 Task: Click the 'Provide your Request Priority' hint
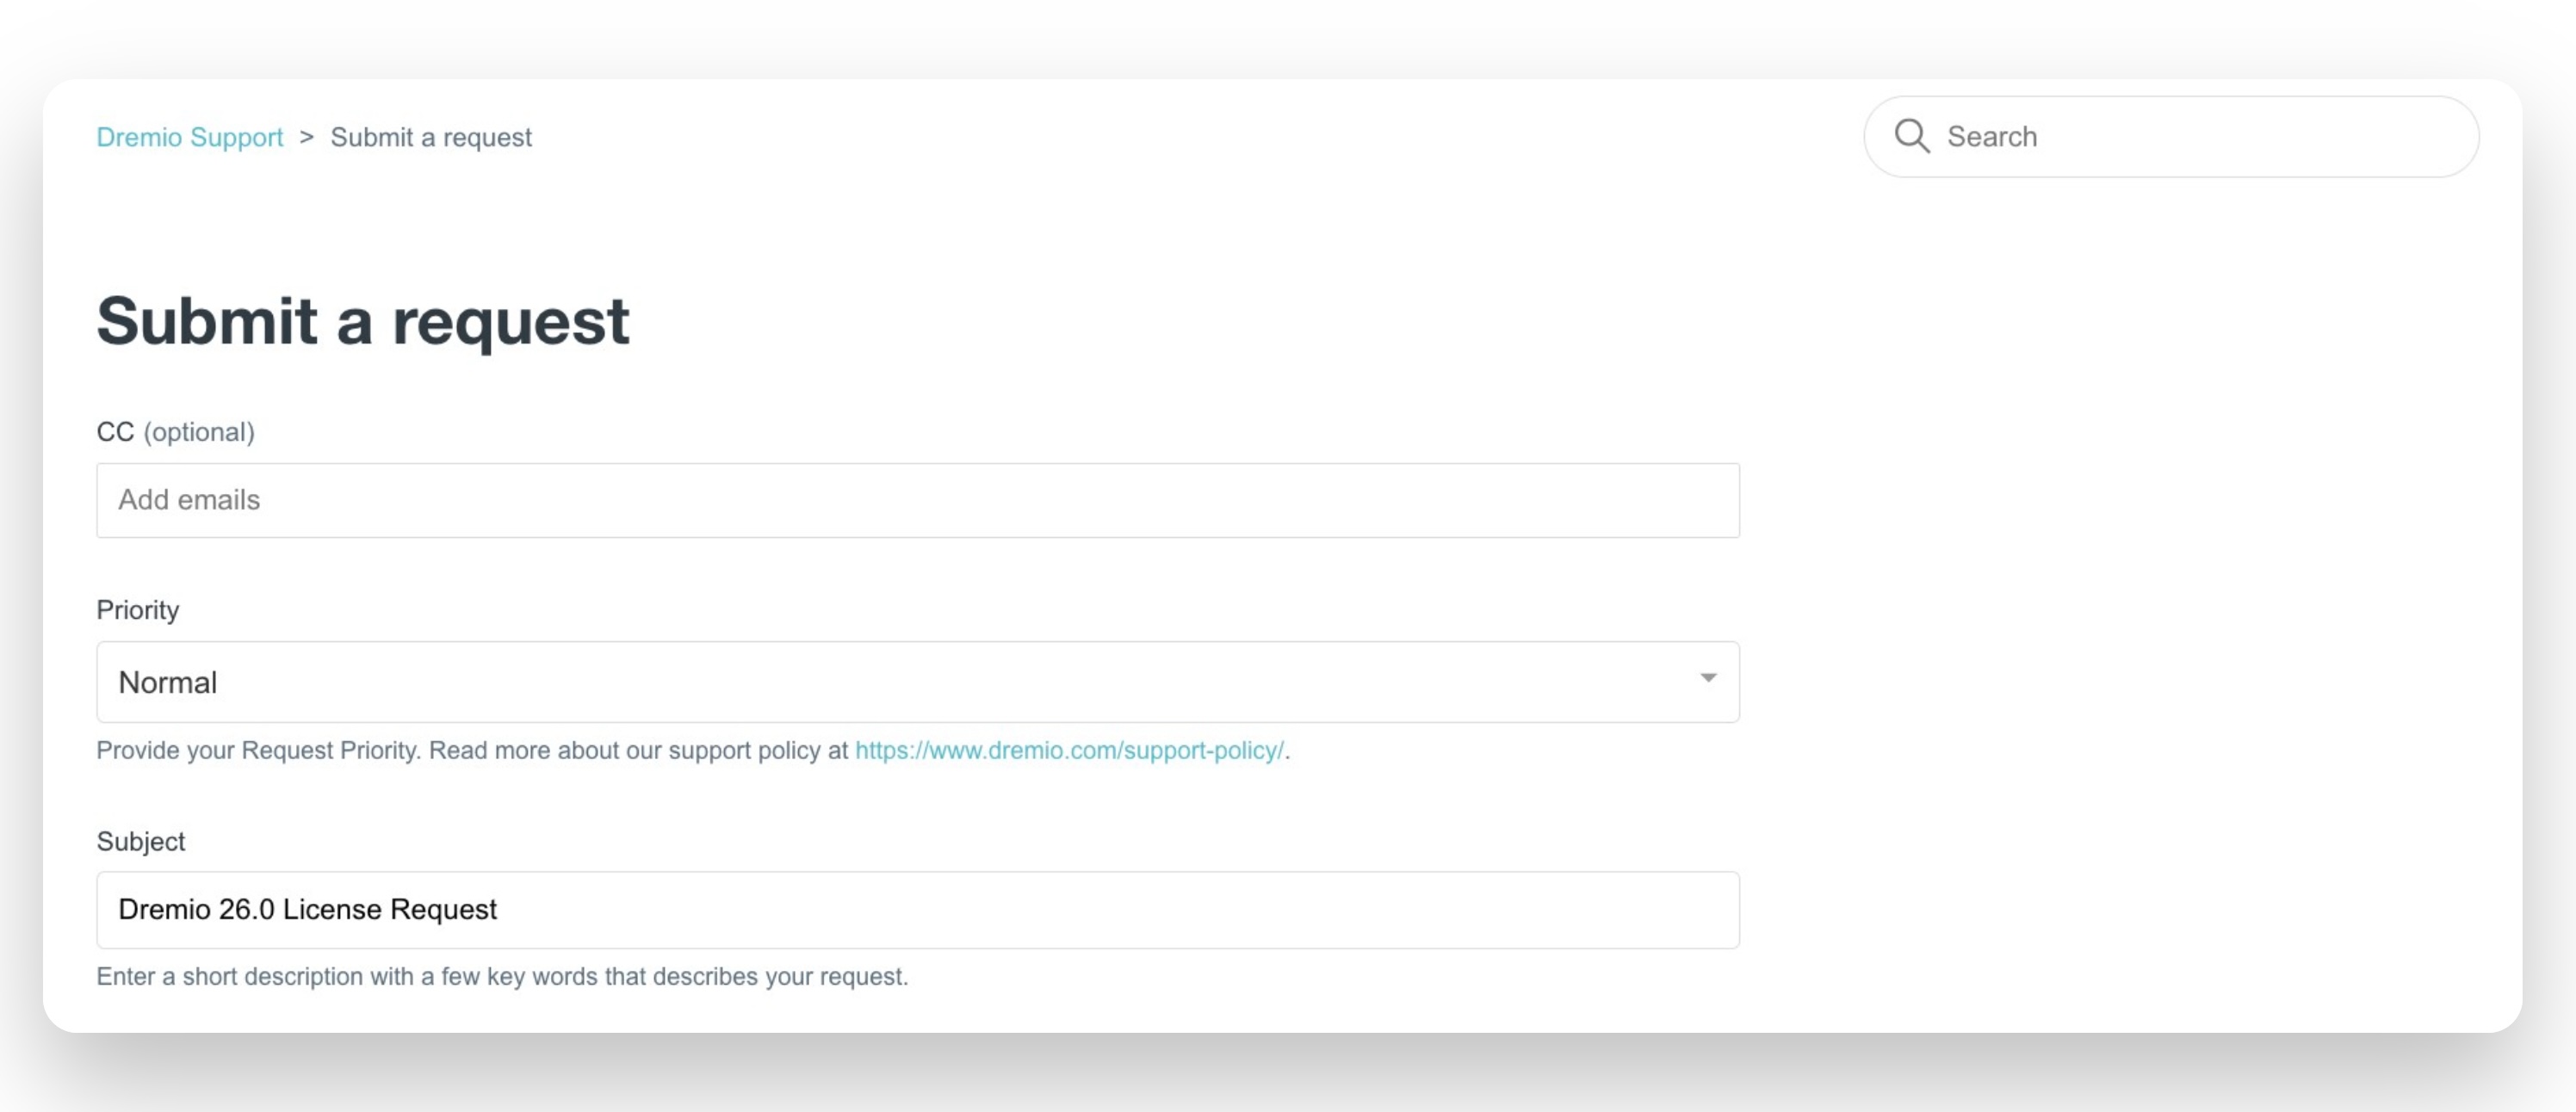click(x=258, y=751)
